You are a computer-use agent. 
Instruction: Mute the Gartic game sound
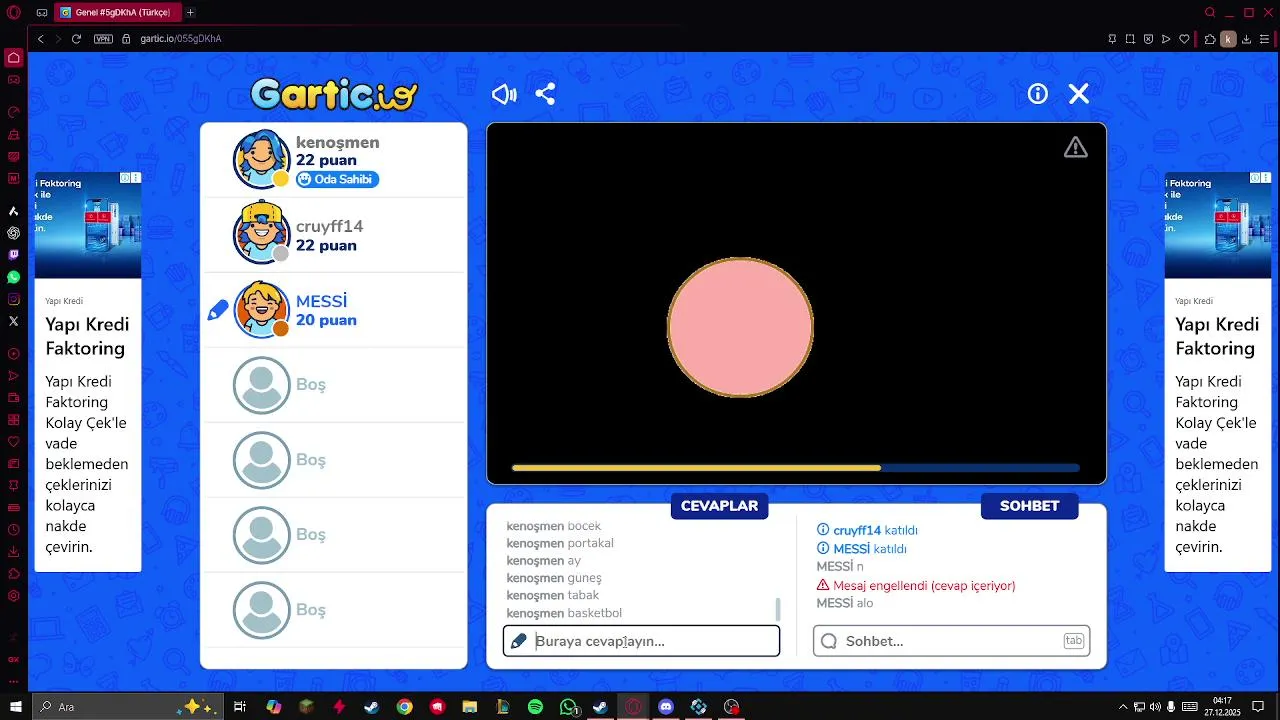(504, 94)
